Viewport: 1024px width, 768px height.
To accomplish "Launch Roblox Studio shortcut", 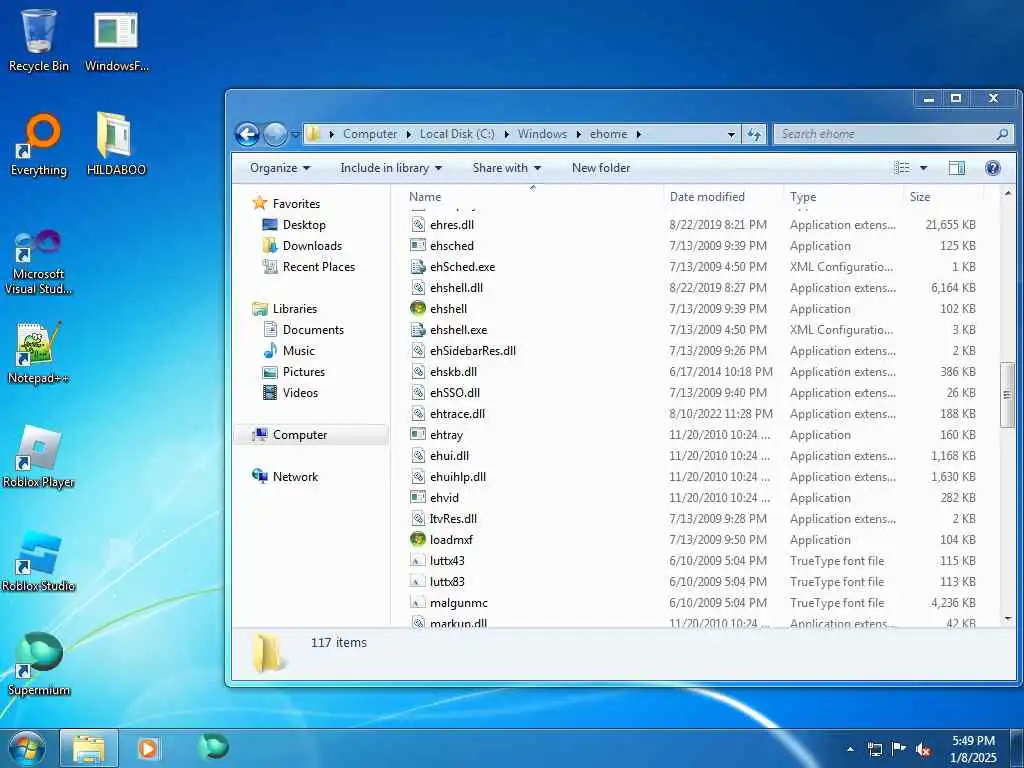I will pyautogui.click(x=39, y=560).
